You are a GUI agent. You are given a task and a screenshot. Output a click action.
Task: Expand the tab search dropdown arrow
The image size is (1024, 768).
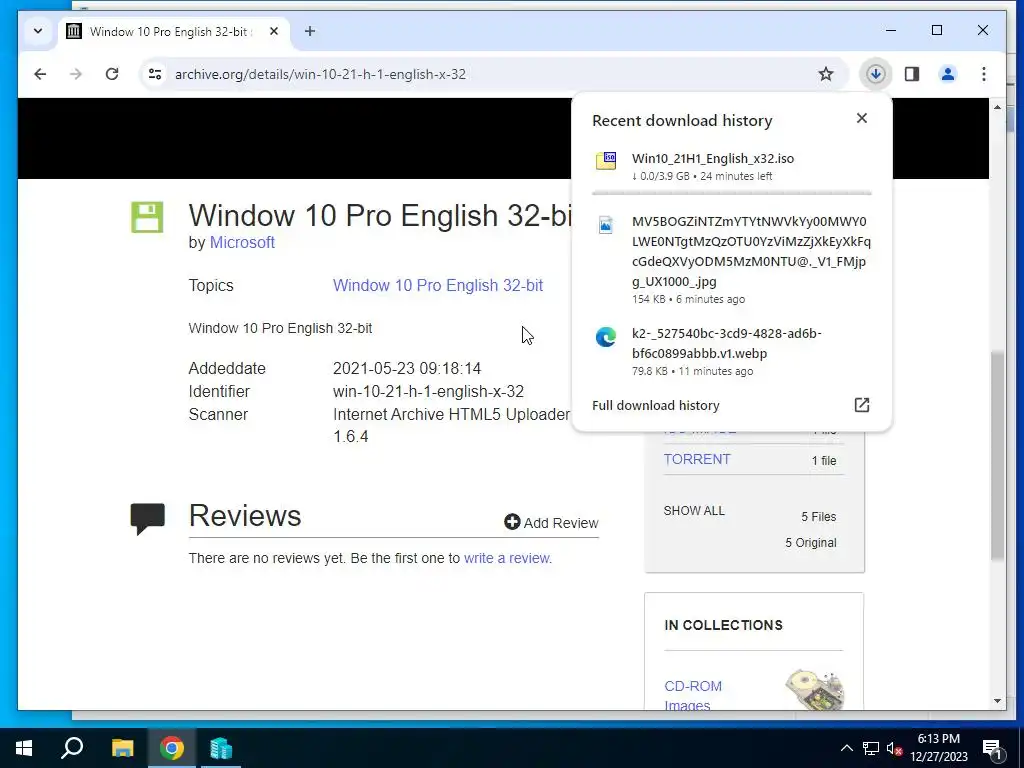(x=38, y=31)
